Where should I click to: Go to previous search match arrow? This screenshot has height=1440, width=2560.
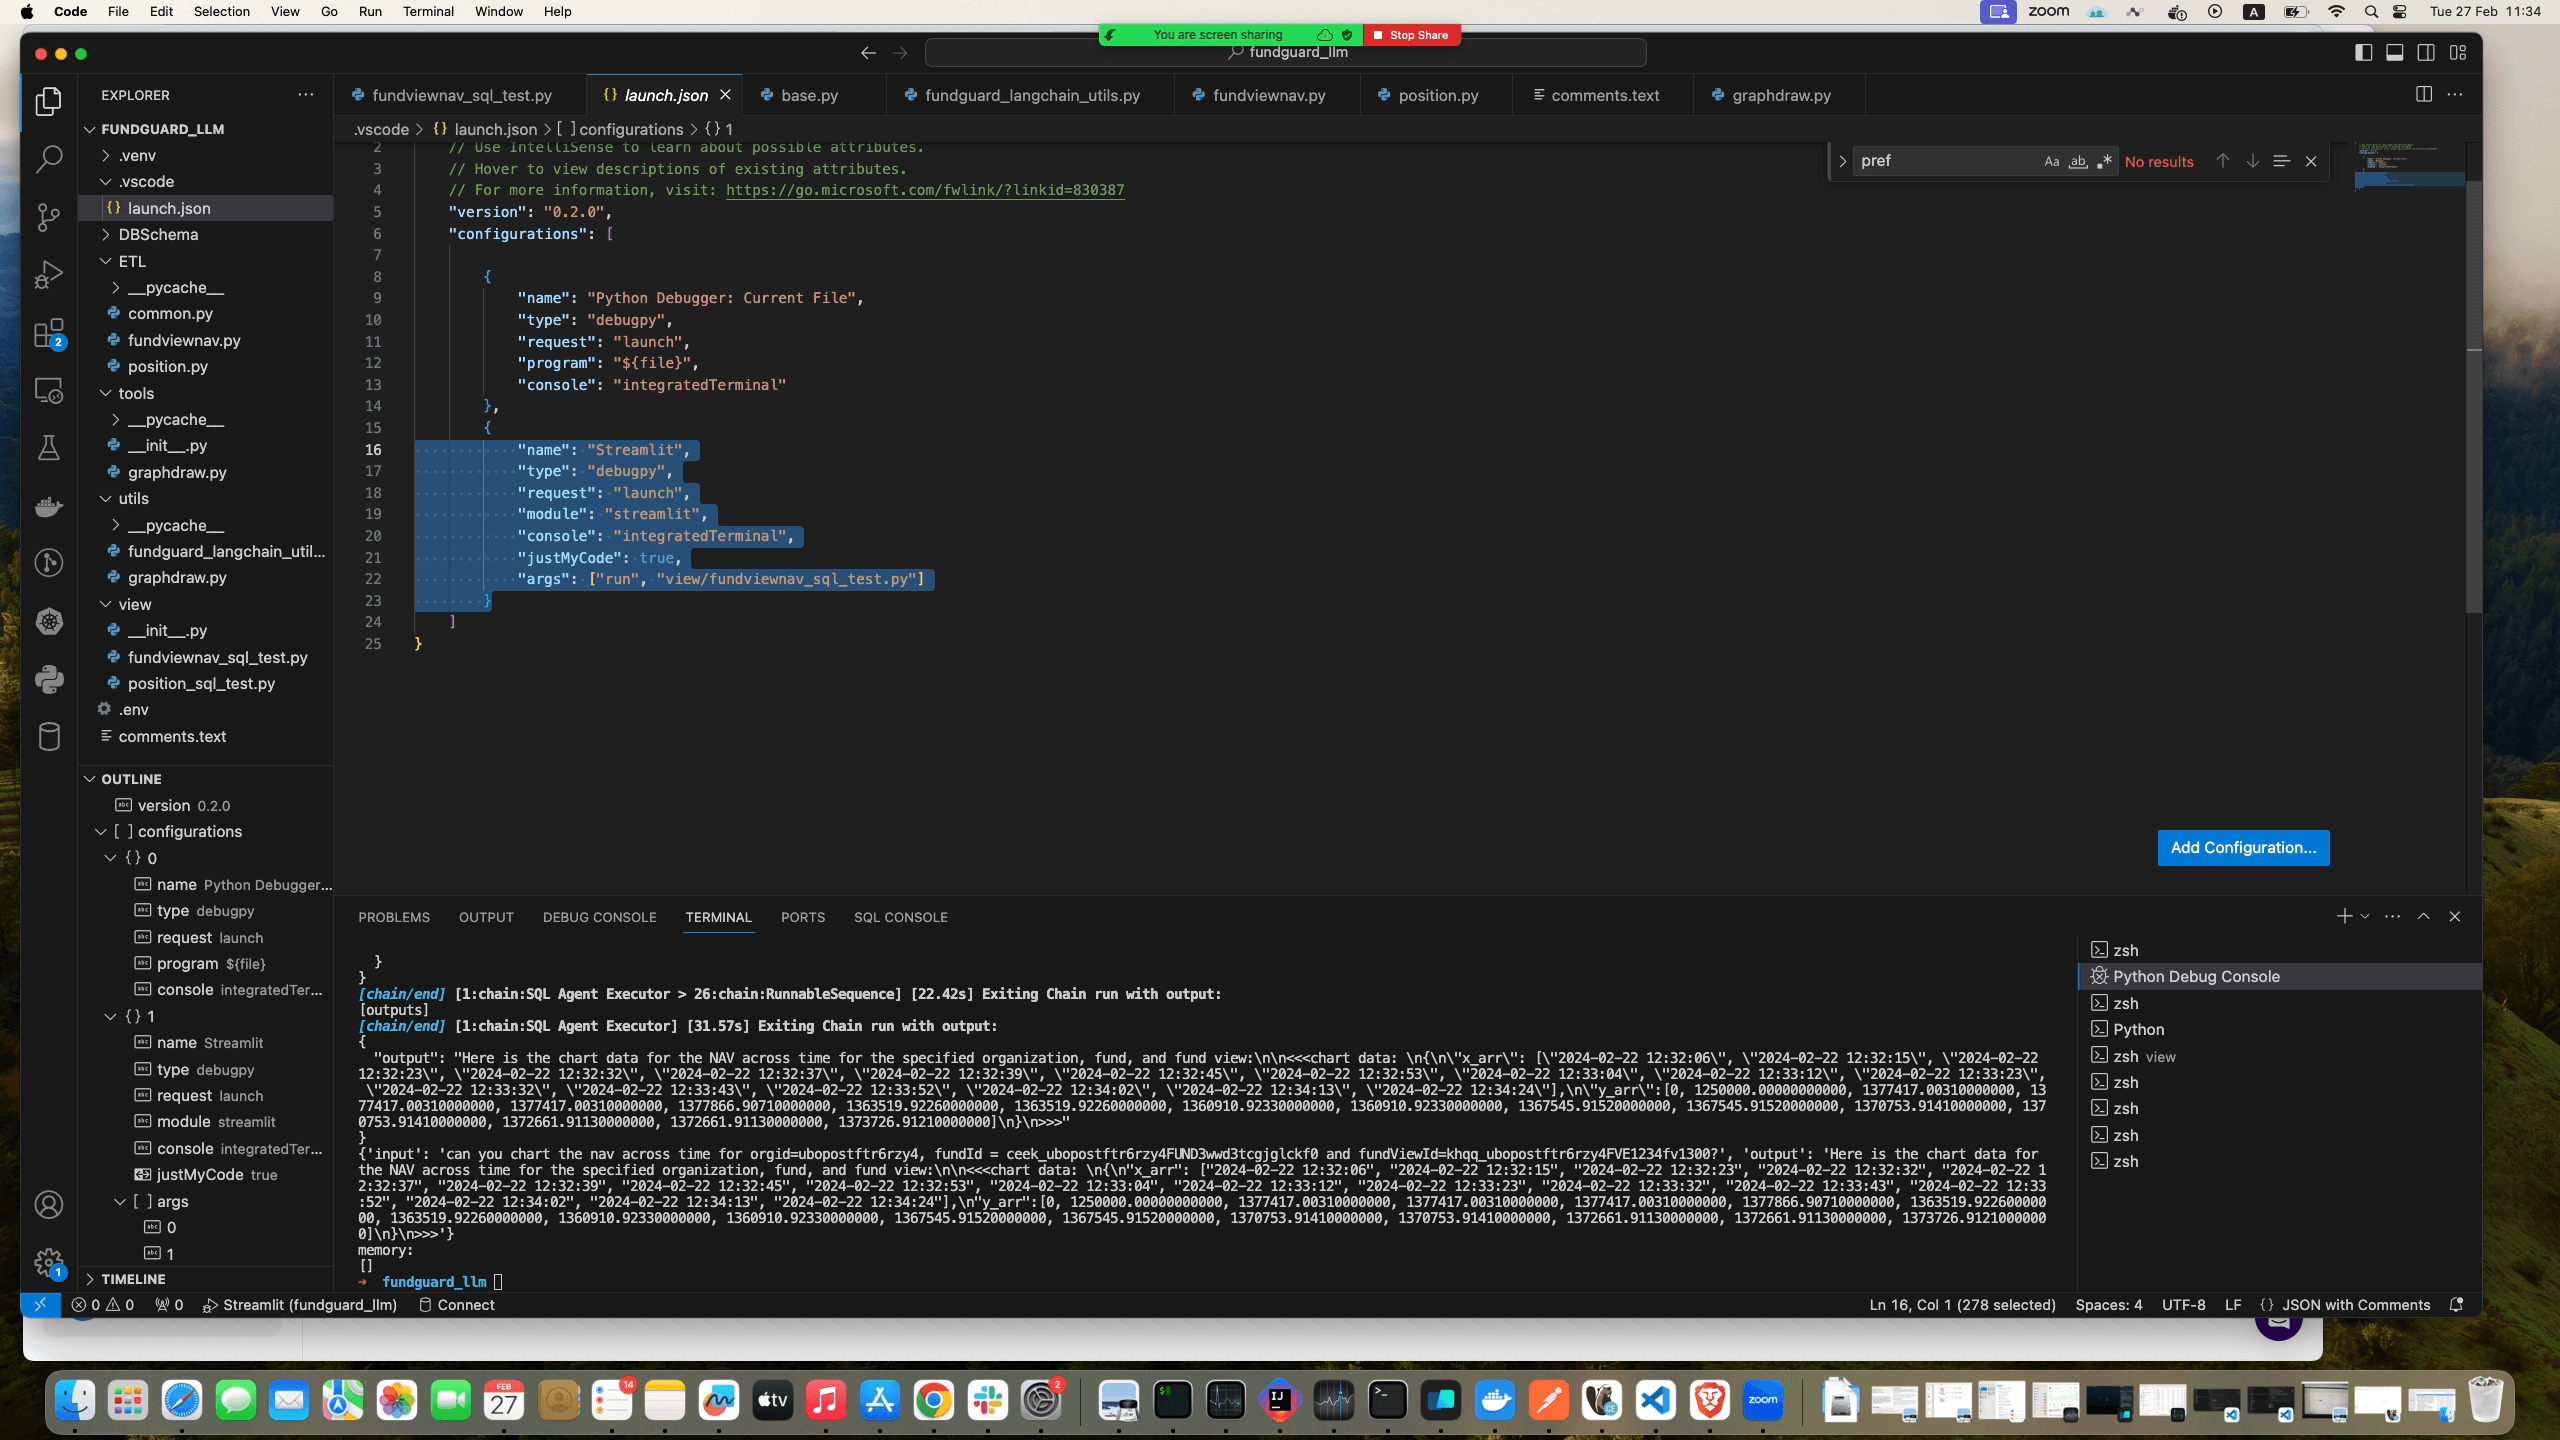pyautogui.click(x=2222, y=161)
